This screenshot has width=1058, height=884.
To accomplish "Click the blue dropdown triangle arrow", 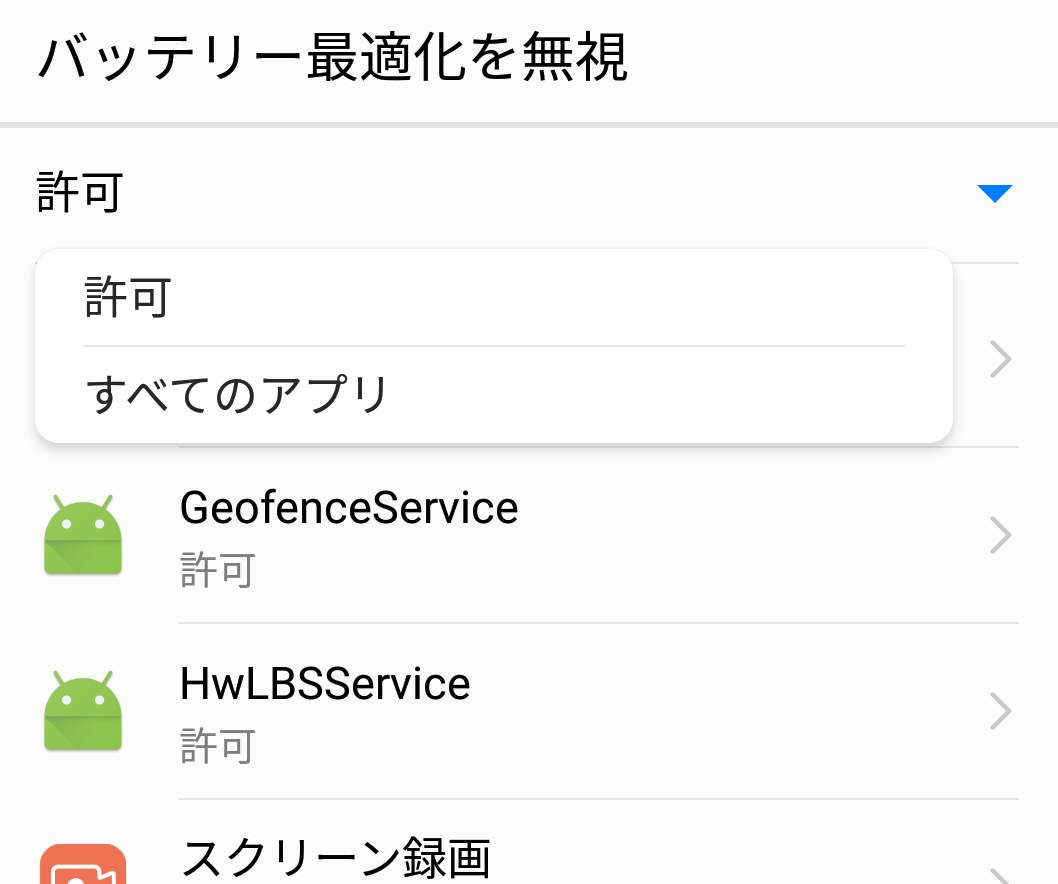I will tap(994, 194).
